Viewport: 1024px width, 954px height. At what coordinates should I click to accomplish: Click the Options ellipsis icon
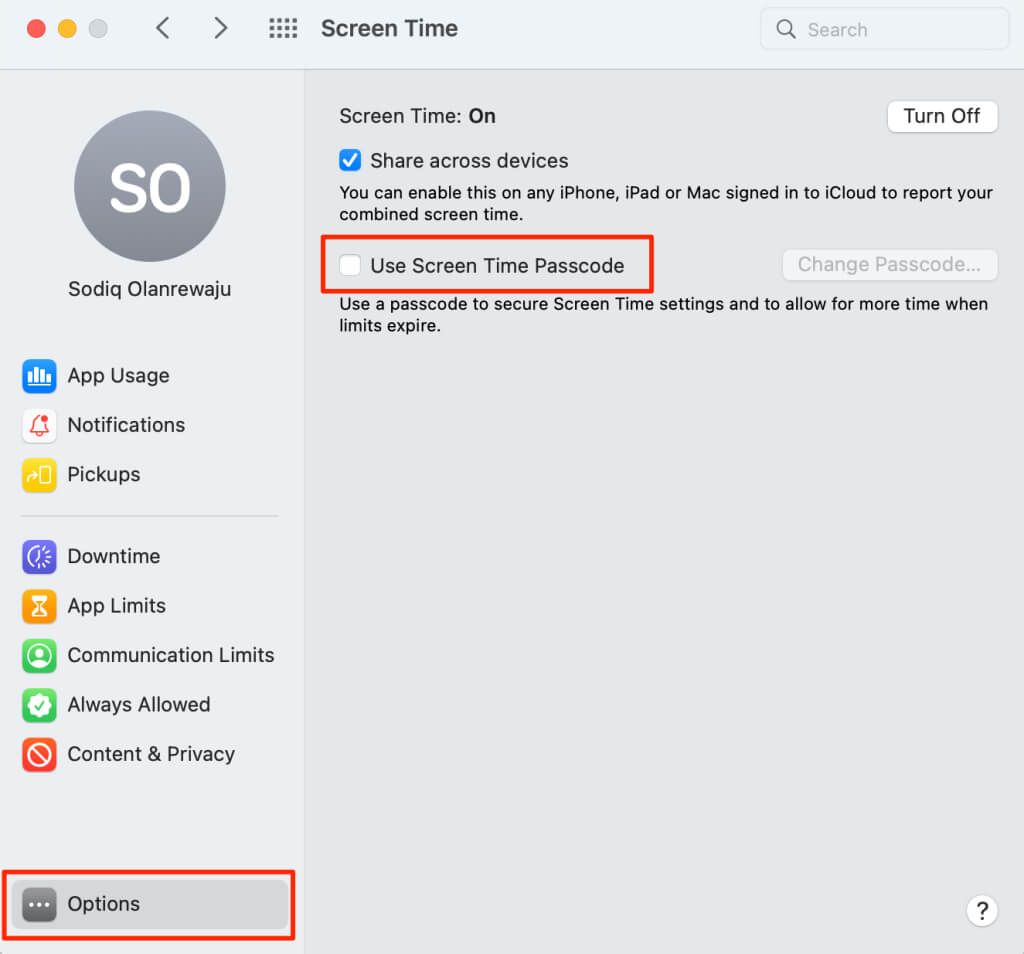point(39,904)
